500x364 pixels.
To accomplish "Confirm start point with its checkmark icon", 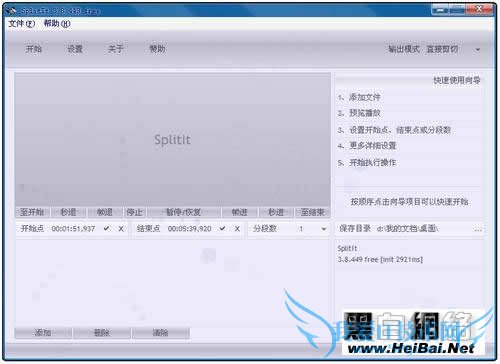I will click(x=106, y=229).
